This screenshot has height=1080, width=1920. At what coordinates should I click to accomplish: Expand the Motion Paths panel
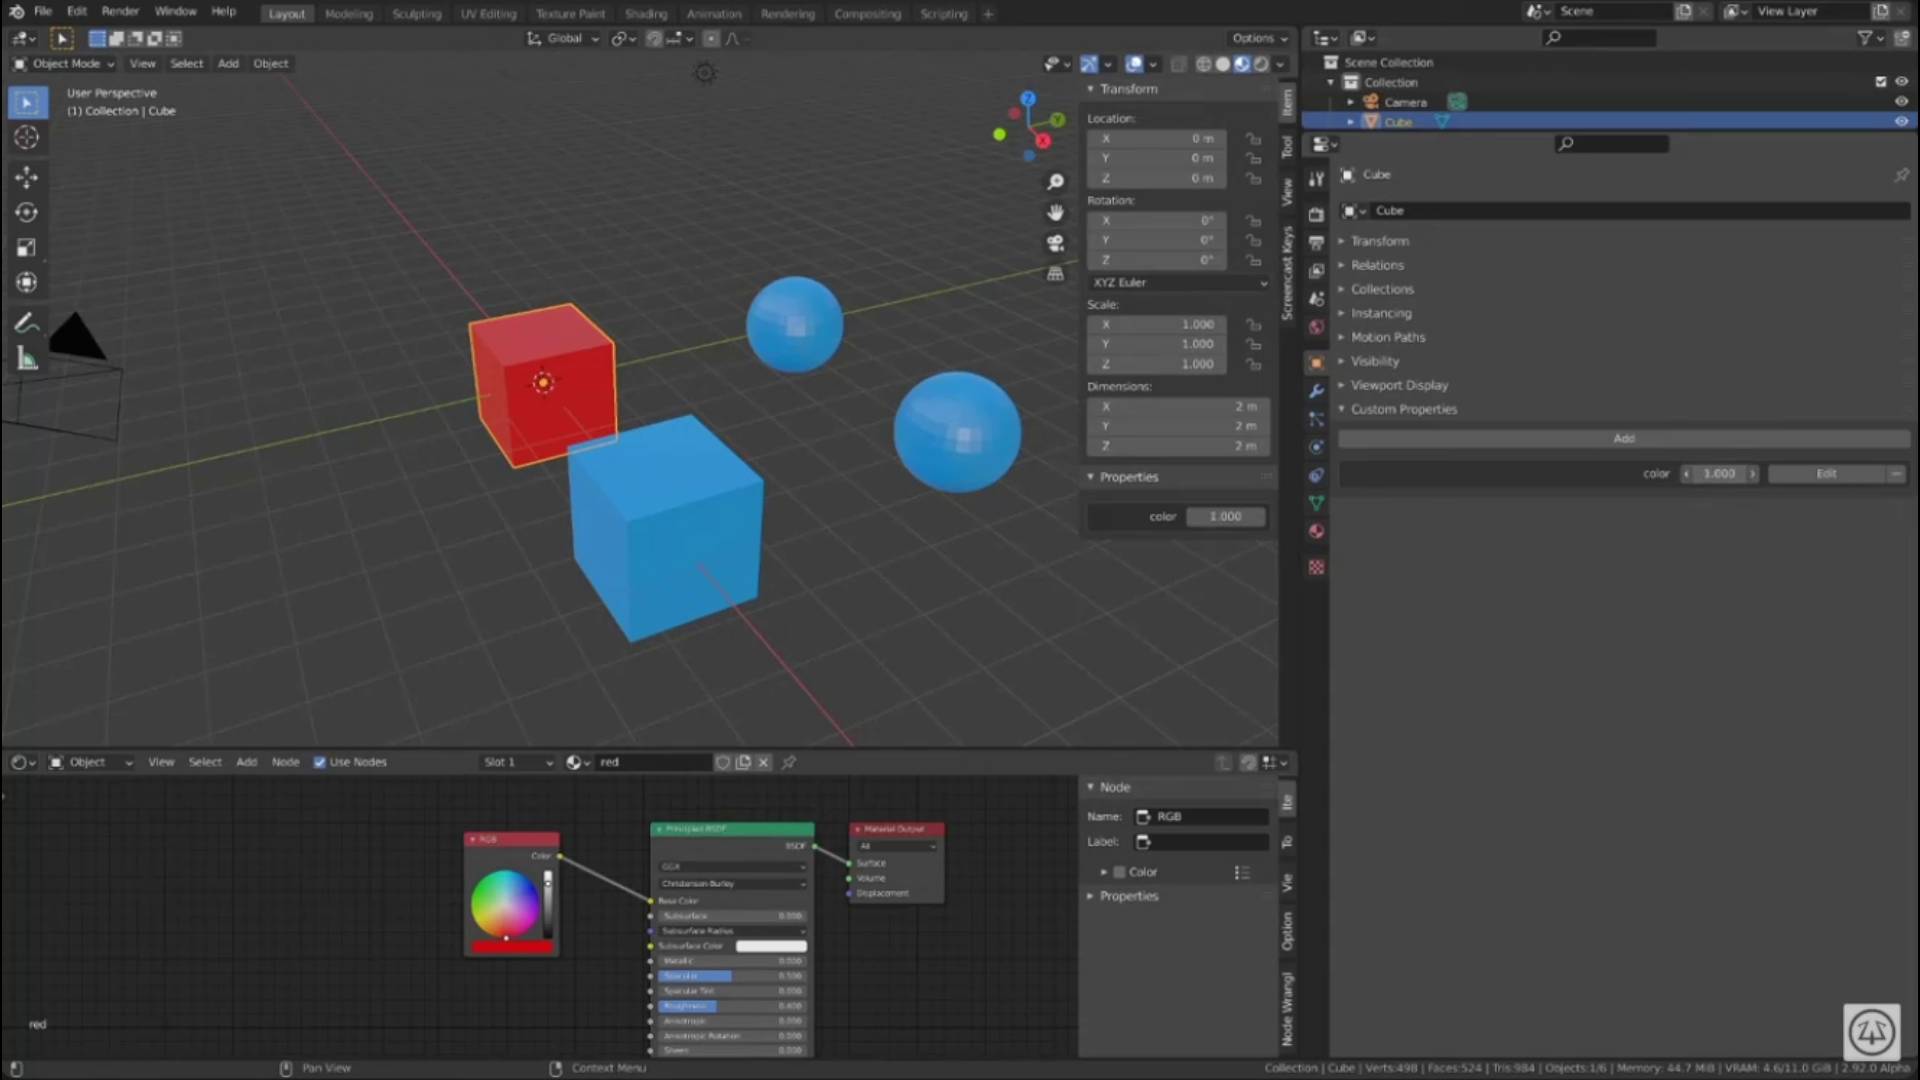(1387, 337)
